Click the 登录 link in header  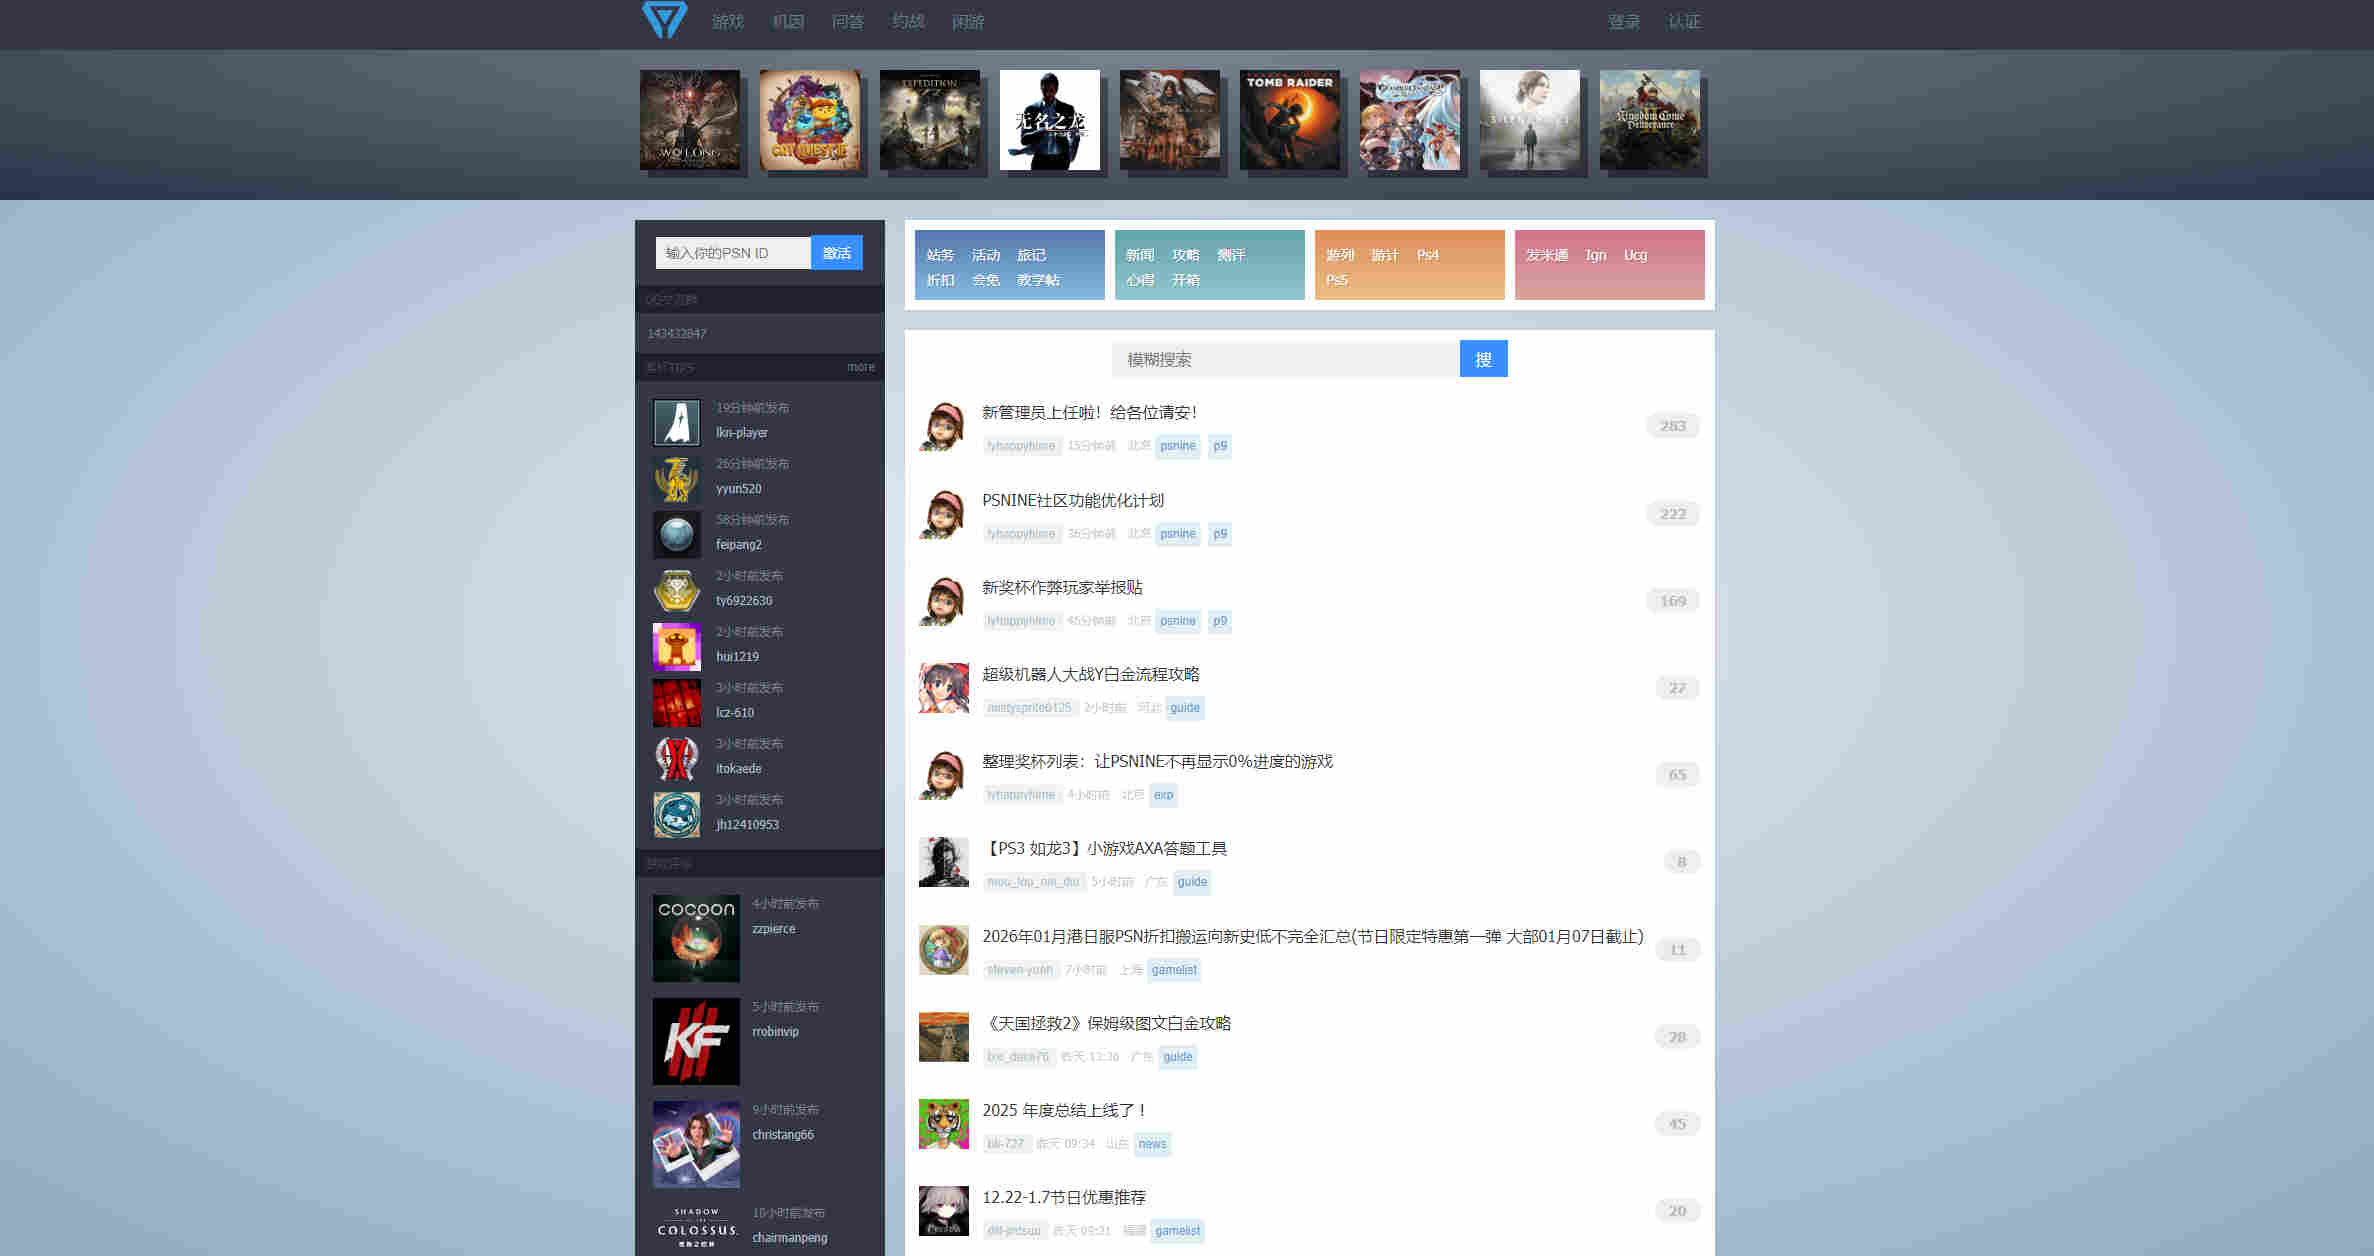[1623, 22]
